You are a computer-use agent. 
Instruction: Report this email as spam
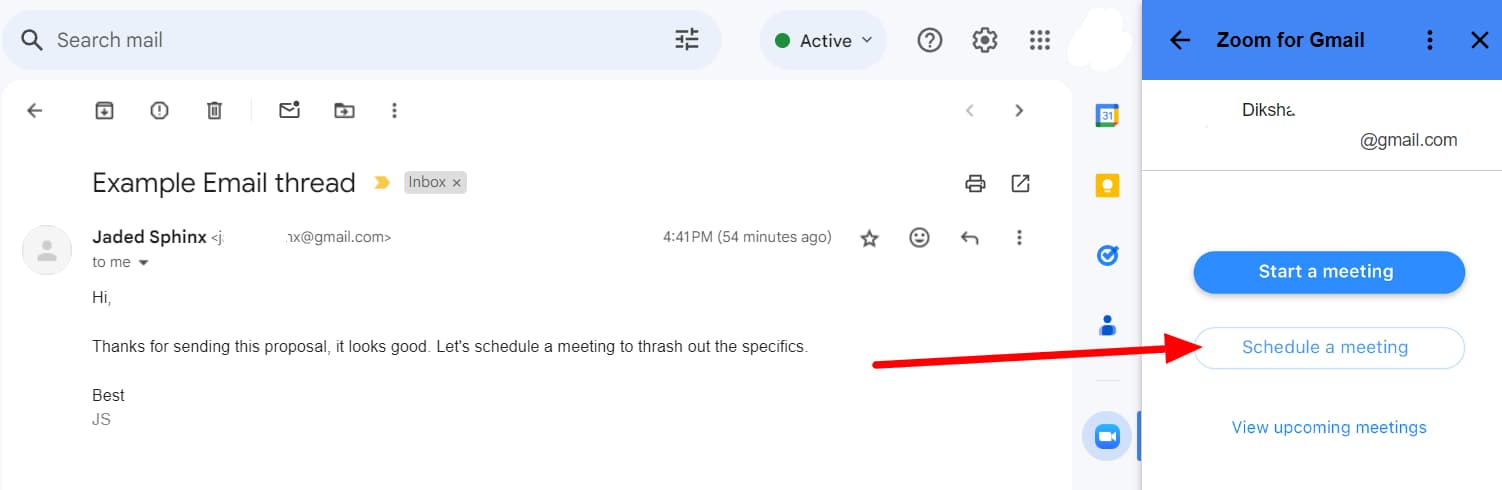coord(159,110)
